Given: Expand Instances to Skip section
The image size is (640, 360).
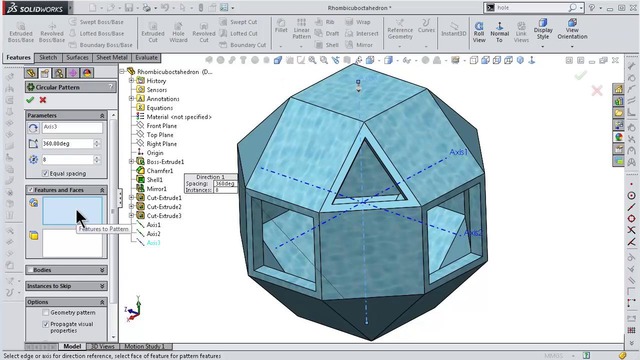Looking at the screenshot, I should pyautogui.click(x=102, y=286).
